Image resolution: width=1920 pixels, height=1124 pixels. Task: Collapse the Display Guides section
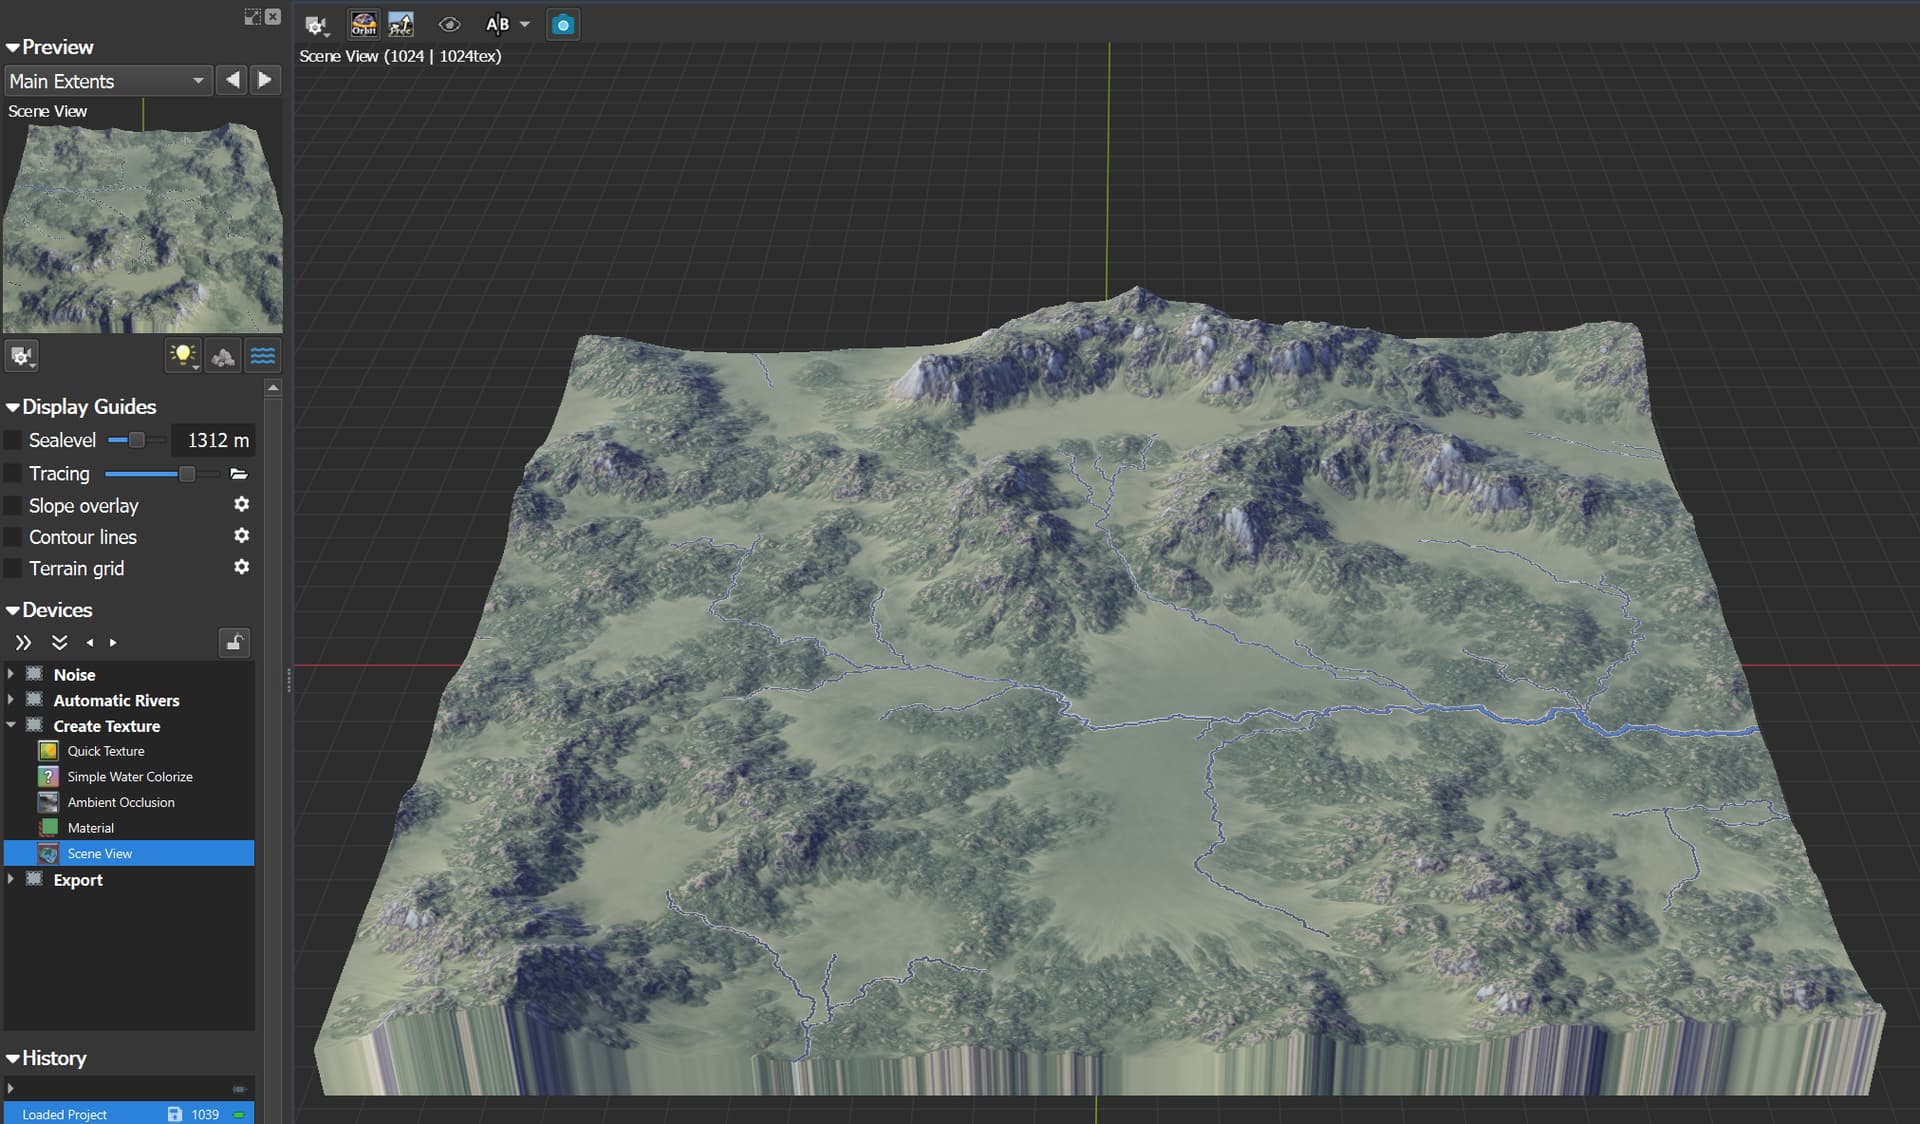click(13, 407)
